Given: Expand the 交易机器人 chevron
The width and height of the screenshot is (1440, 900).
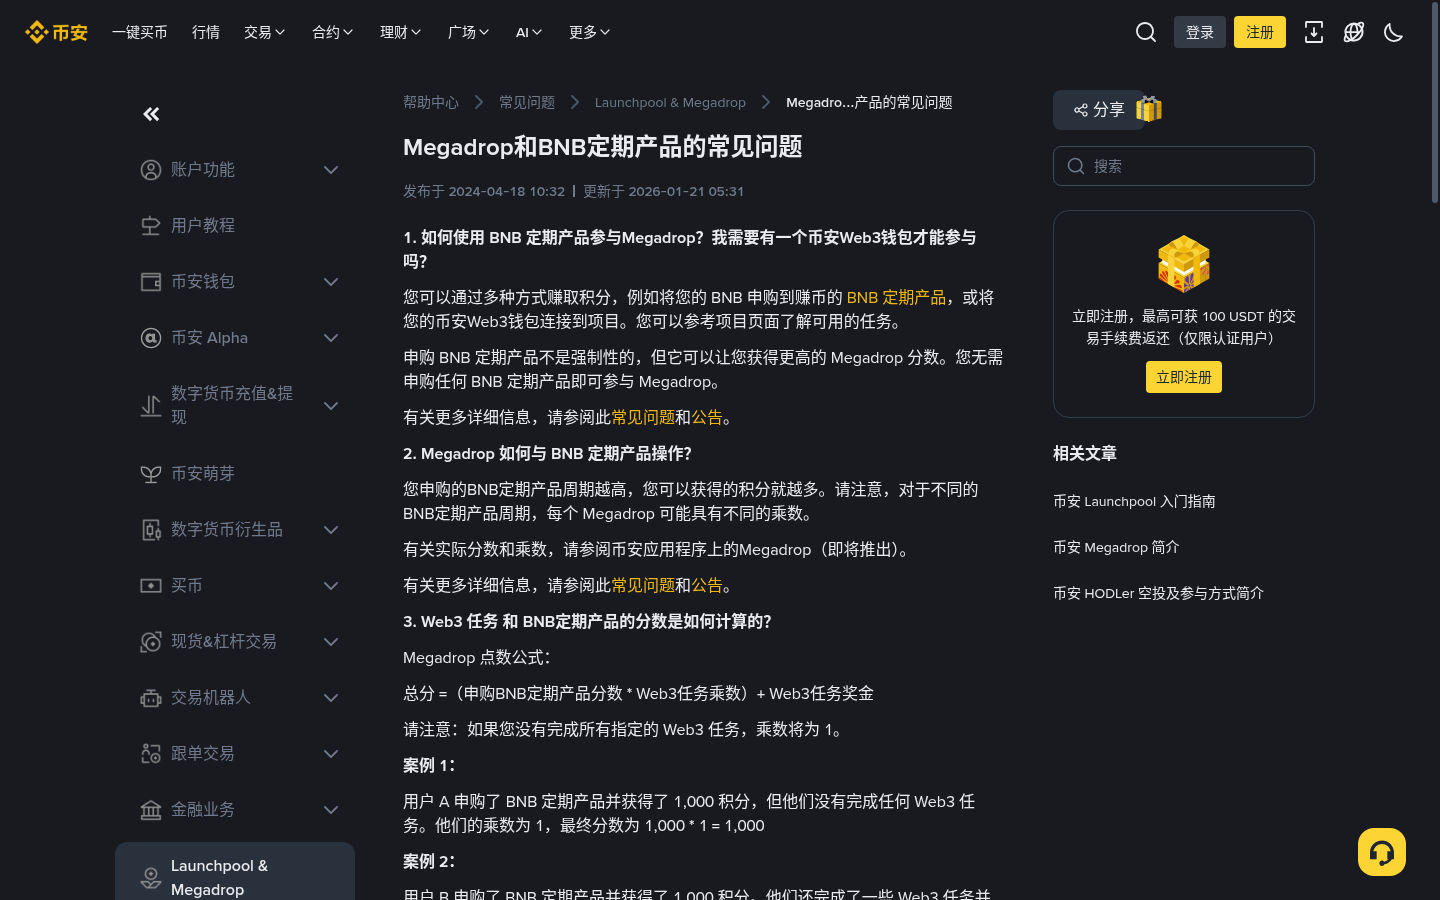Looking at the screenshot, I should (x=331, y=698).
